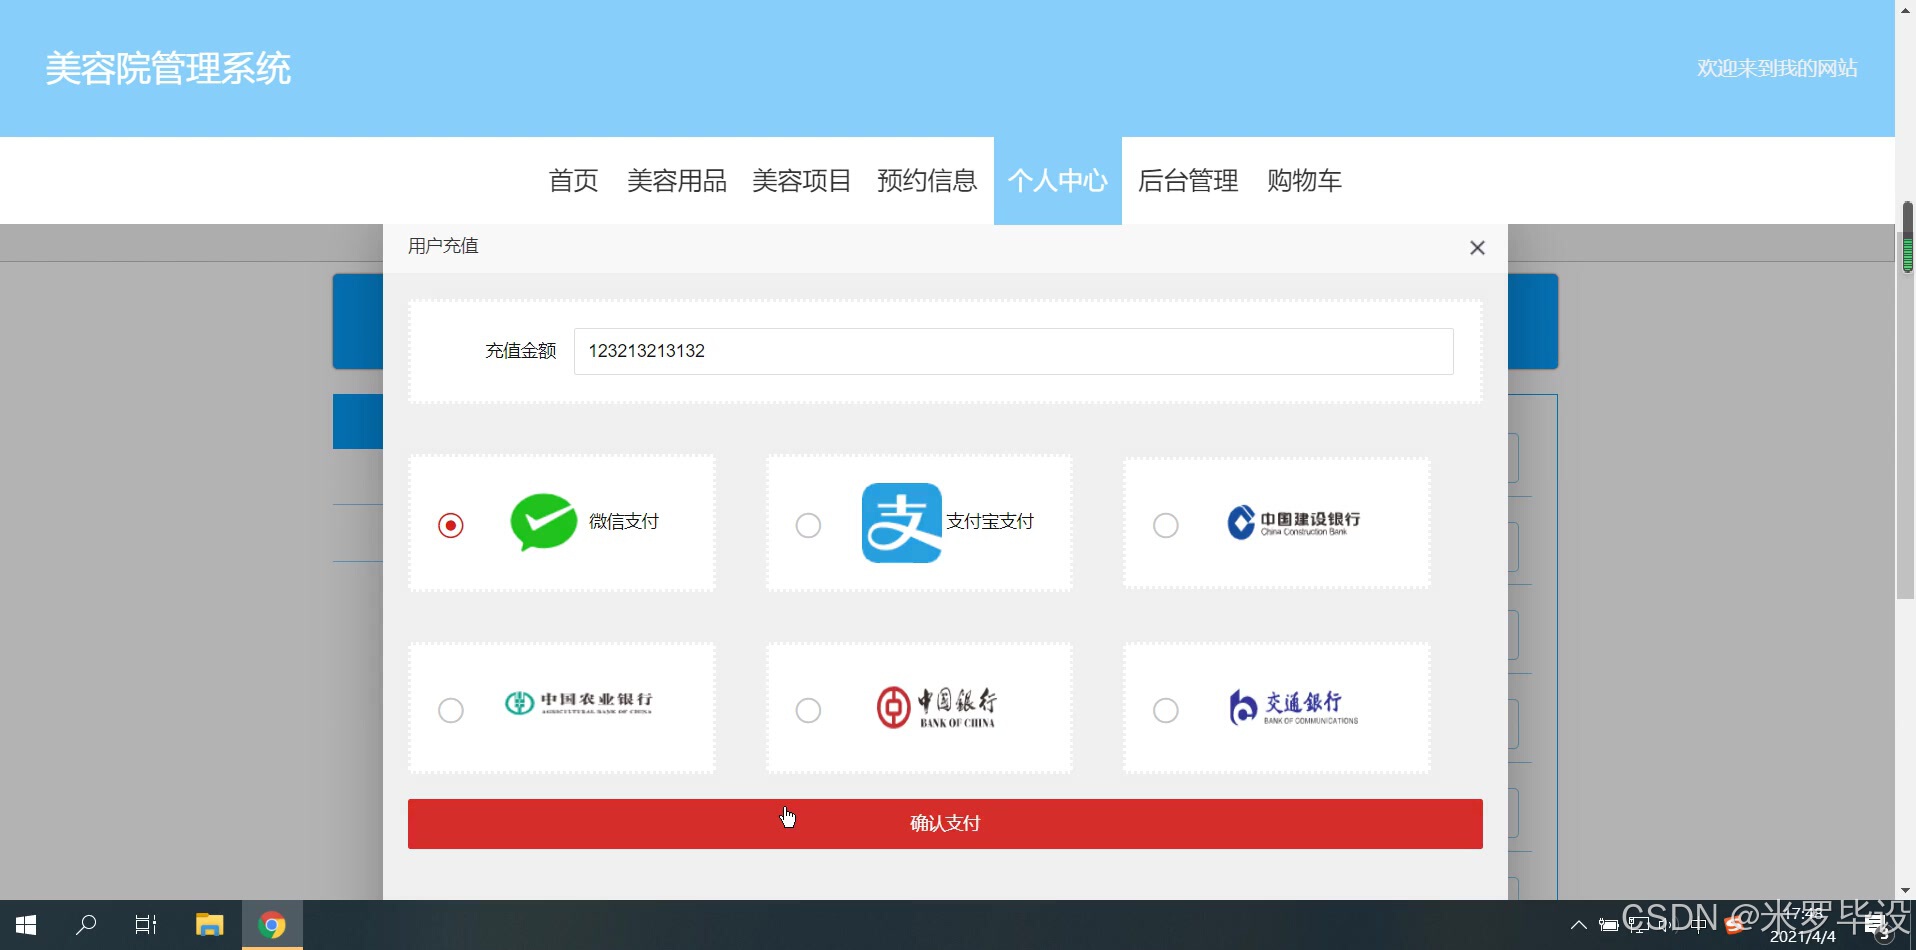Image resolution: width=1916 pixels, height=950 pixels.
Task: Click the green WeChat Pay logo
Action: (x=543, y=522)
